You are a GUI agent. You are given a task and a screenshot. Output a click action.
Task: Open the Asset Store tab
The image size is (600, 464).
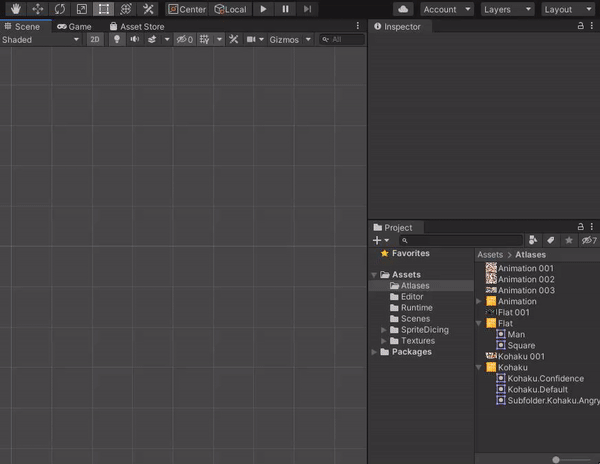pyautogui.click(x=137, y=27)
